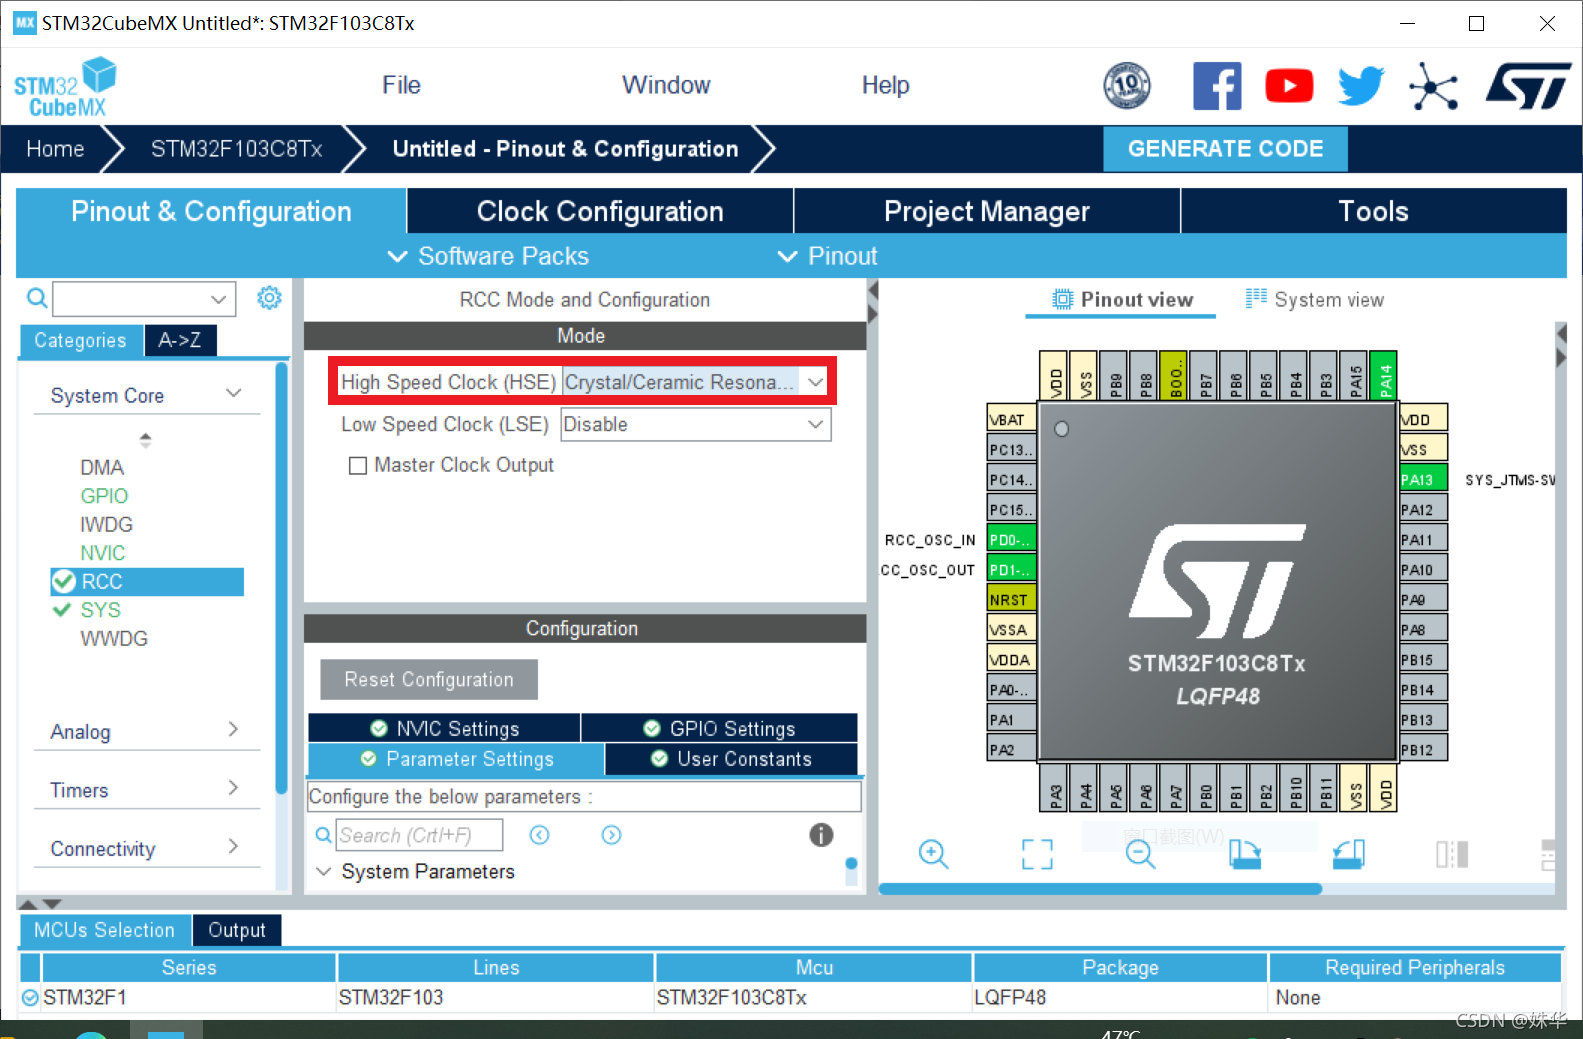The width and height of the screenshot is (1583, 1039).
Task: Go to the Home breadcrumb
Action: tap(55, 149)
